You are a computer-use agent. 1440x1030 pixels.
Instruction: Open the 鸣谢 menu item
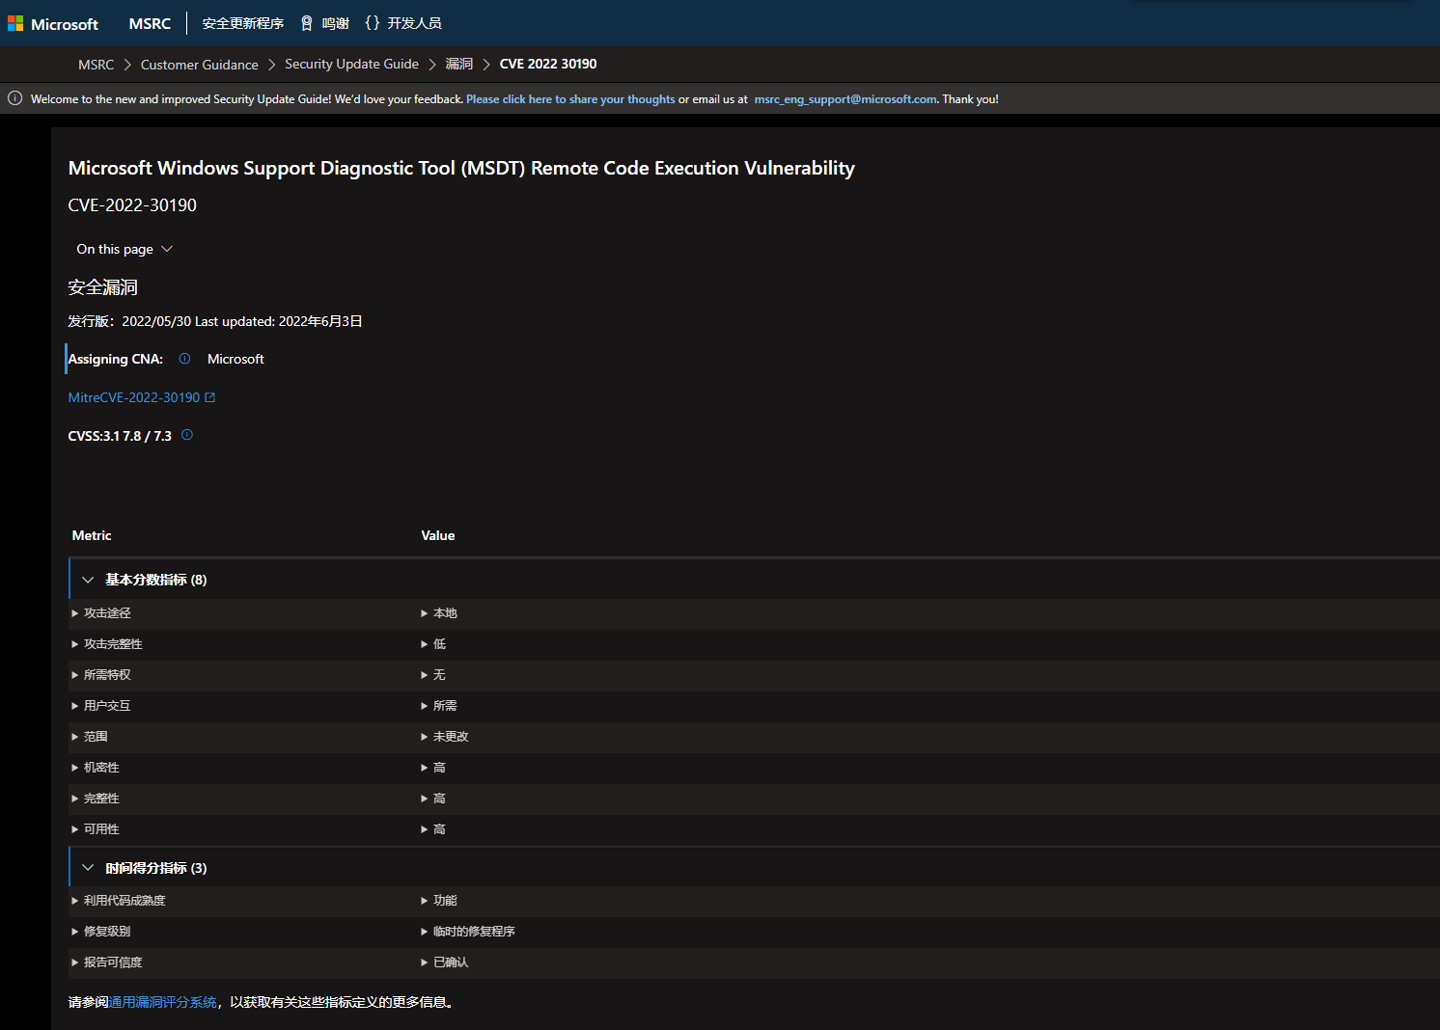point(335,23)
